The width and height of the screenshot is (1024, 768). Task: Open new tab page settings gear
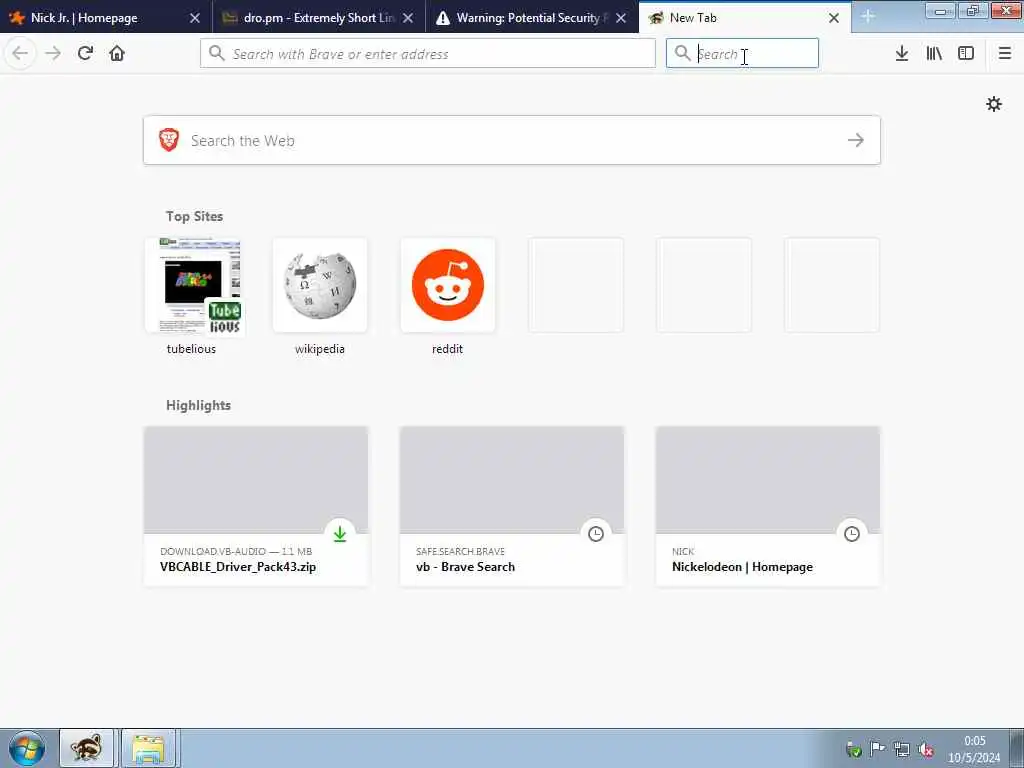[994, 104]
